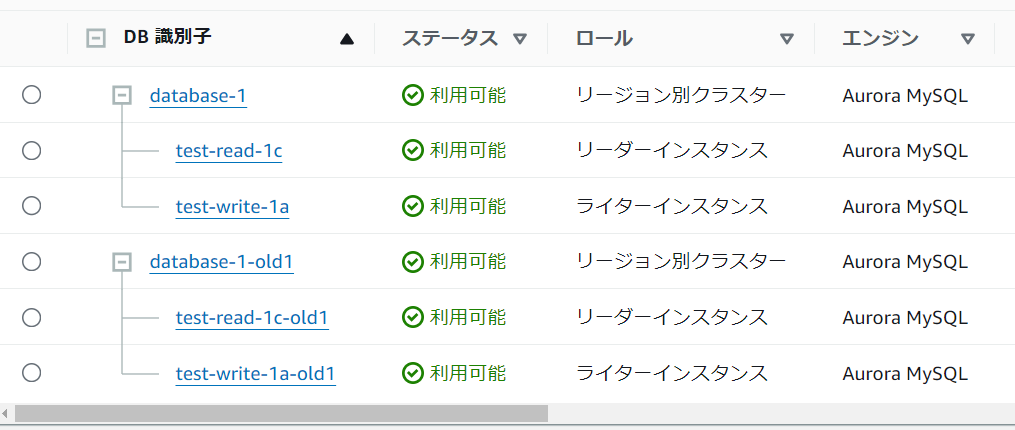Sort by エンジン column arrow
1015x430 pixels.
point(967,39)
